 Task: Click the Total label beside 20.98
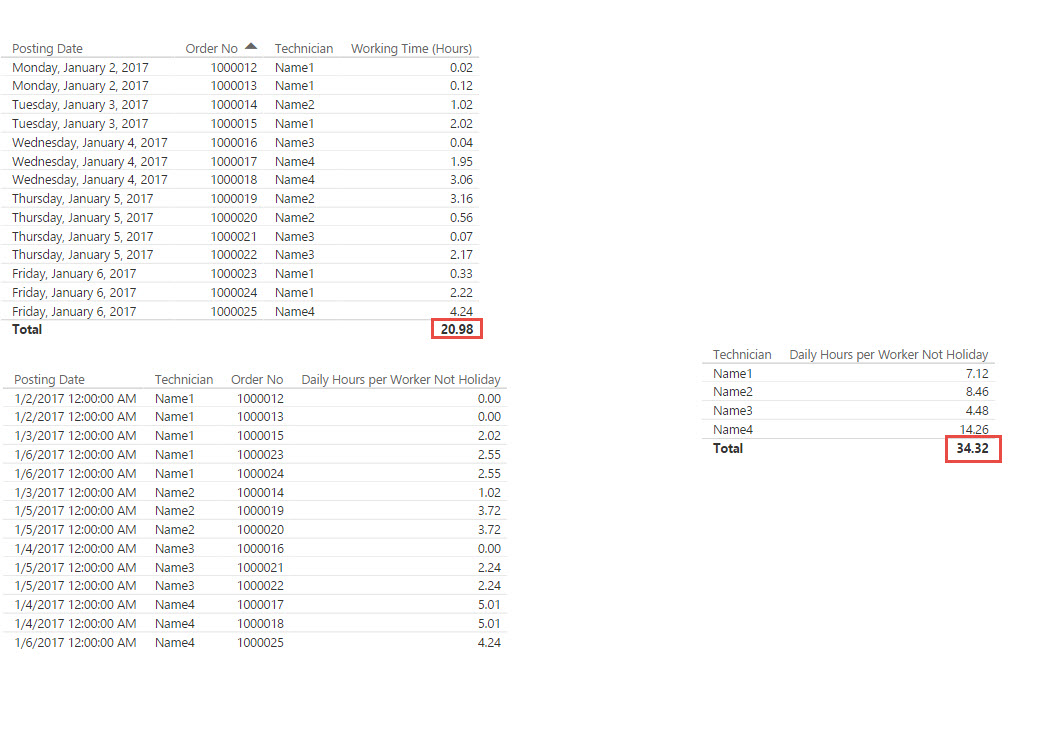click(x=27, y=329)
